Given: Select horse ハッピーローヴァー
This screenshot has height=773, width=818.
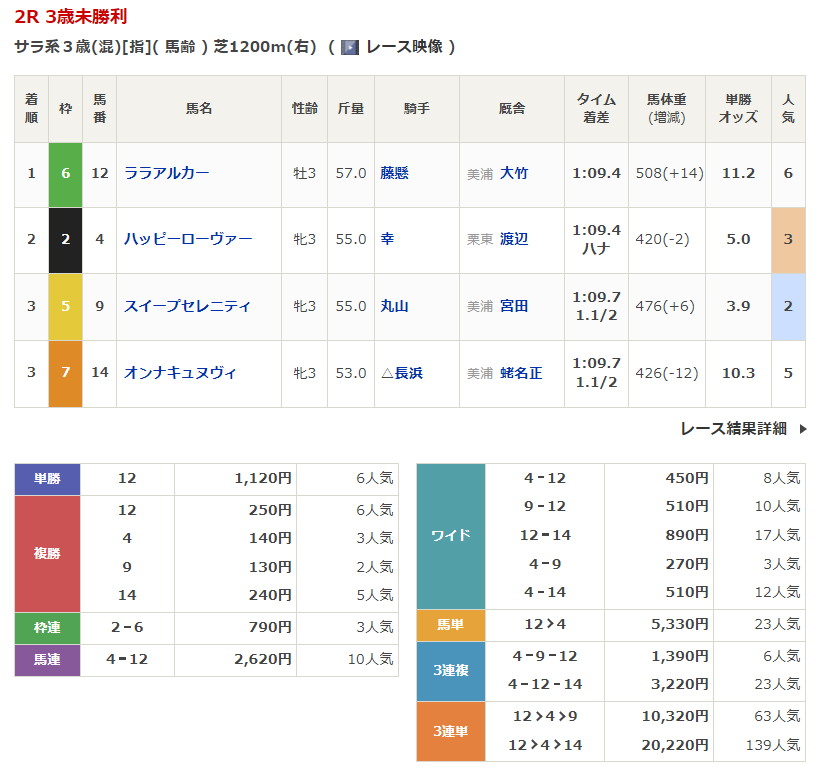Looking at the screenshot, I should click(x=188, y=239).
